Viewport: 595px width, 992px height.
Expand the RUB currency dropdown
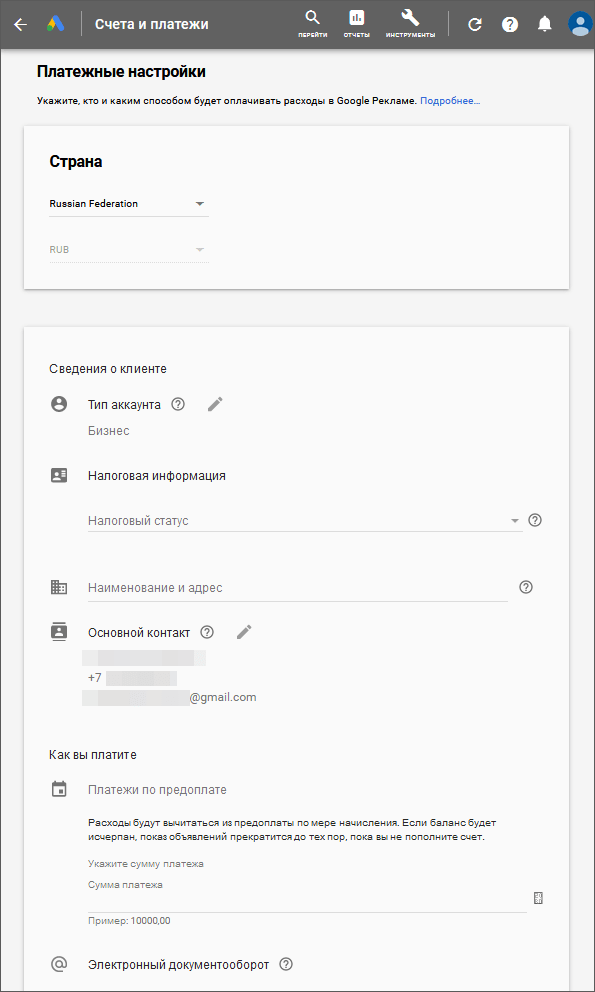pyautogui.click(x=129, y=250)
